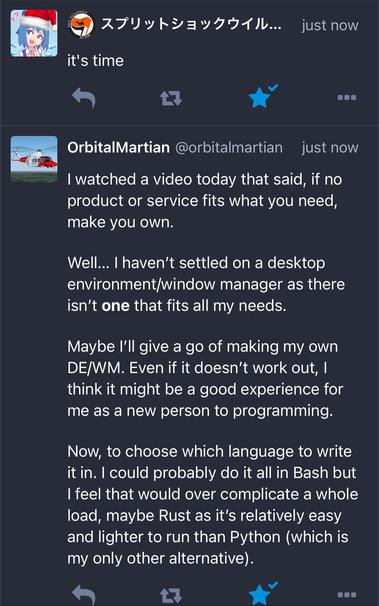The image size is (379, 606).
Task: Reply to OrbitalMartian's post
Action: 84,594
